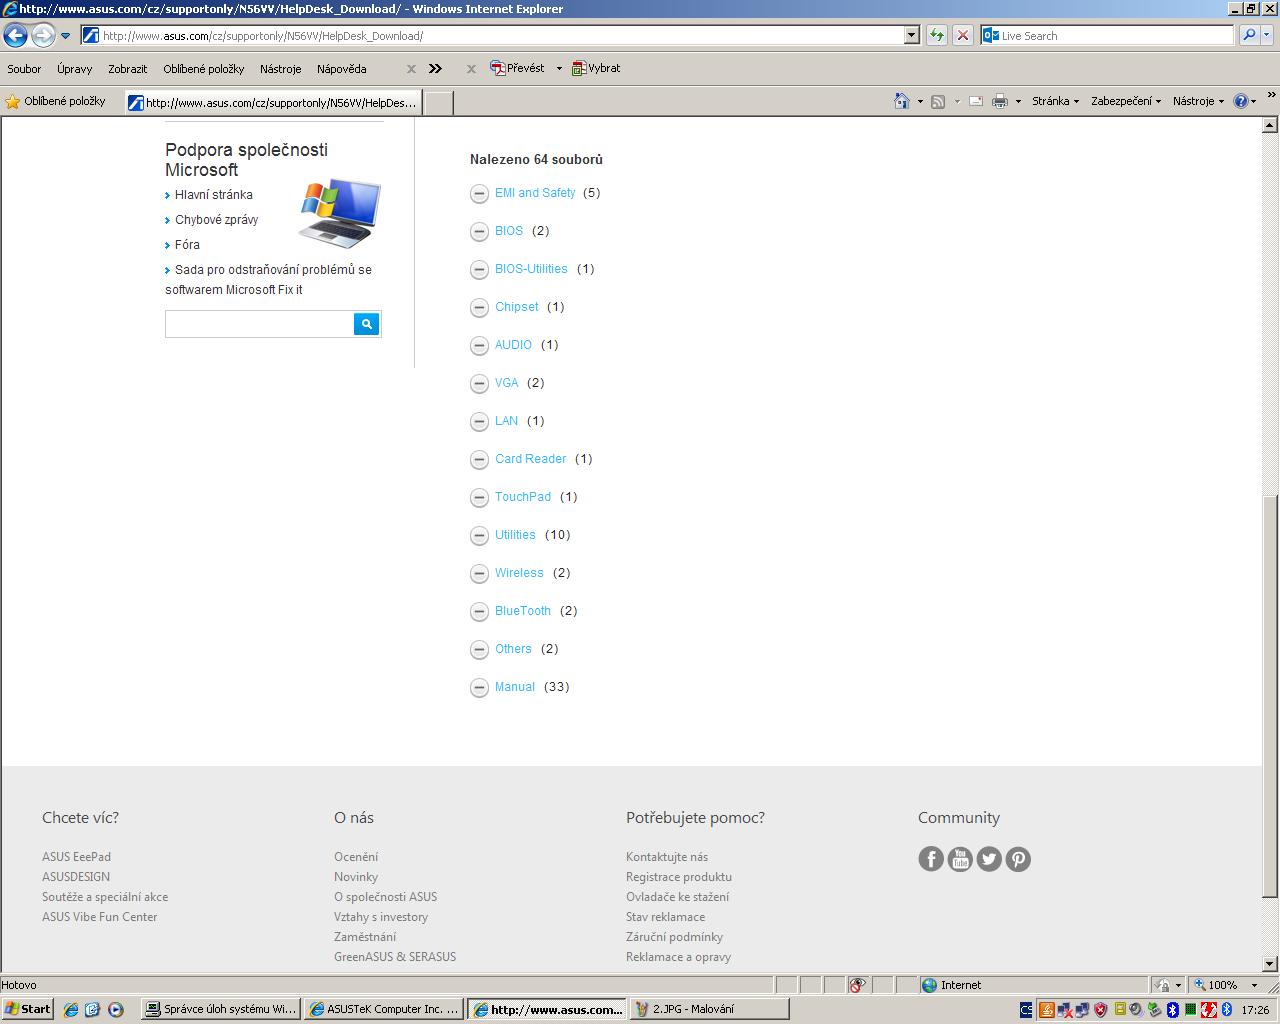Switch to ASUSTeK Computer Inc. taskbar window

coord(384,1009)
